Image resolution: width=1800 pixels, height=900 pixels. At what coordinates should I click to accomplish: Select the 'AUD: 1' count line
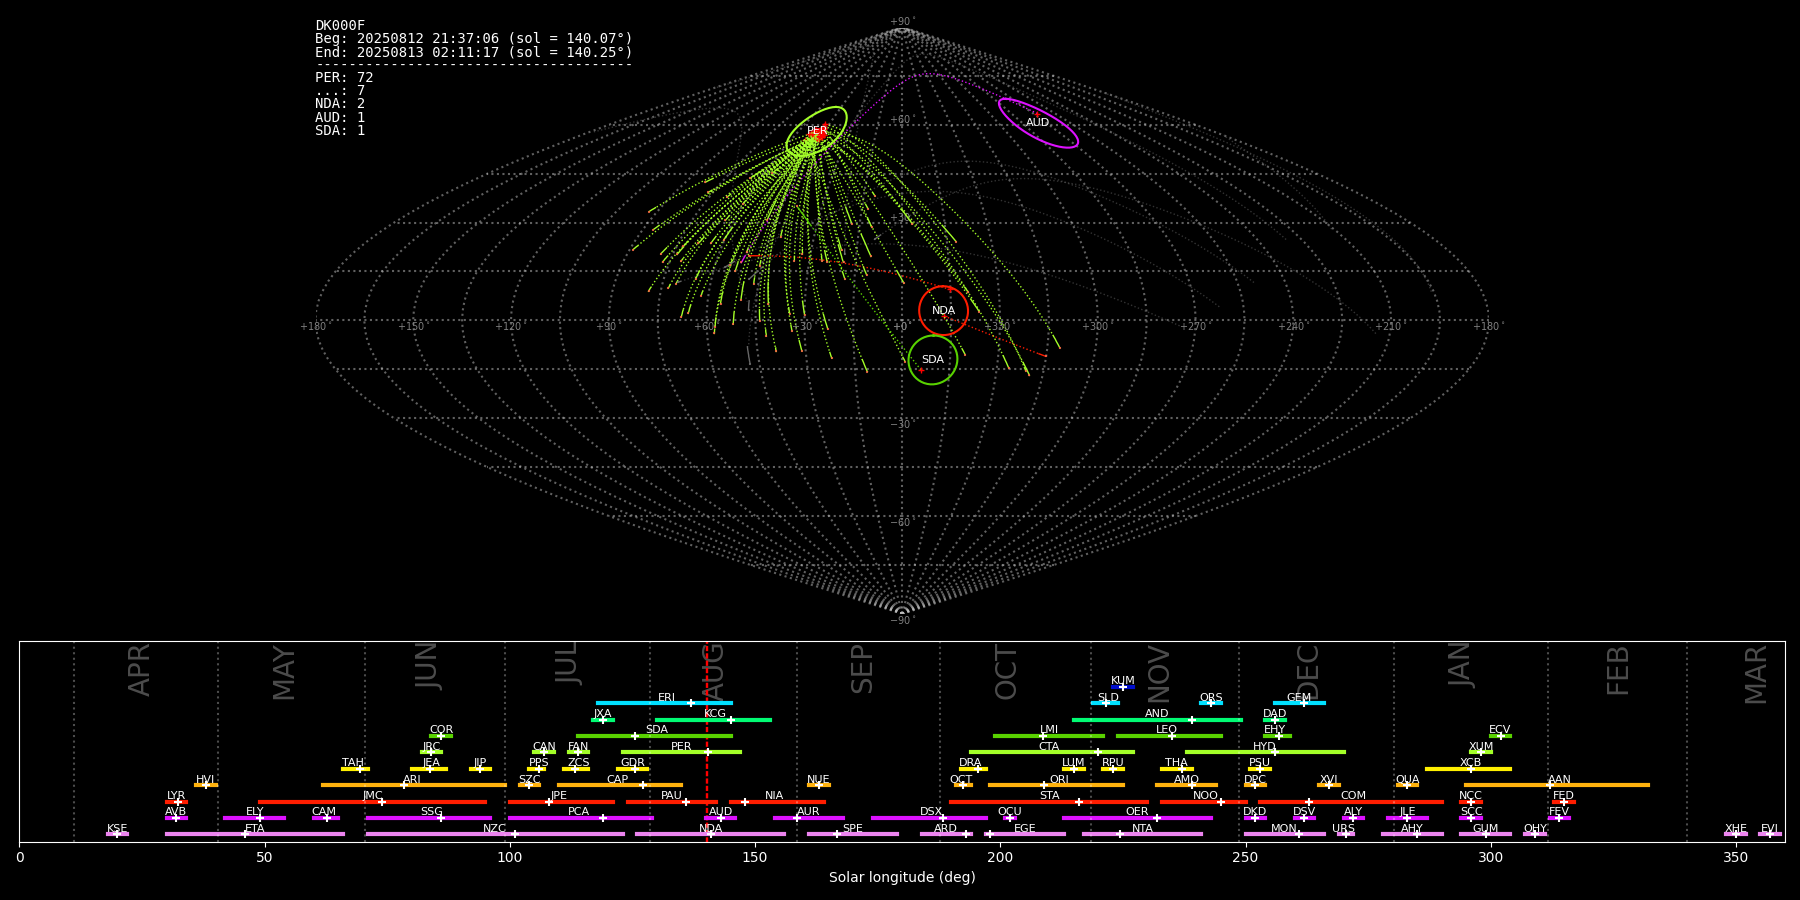pyautogui.click(x=340, y=117)
